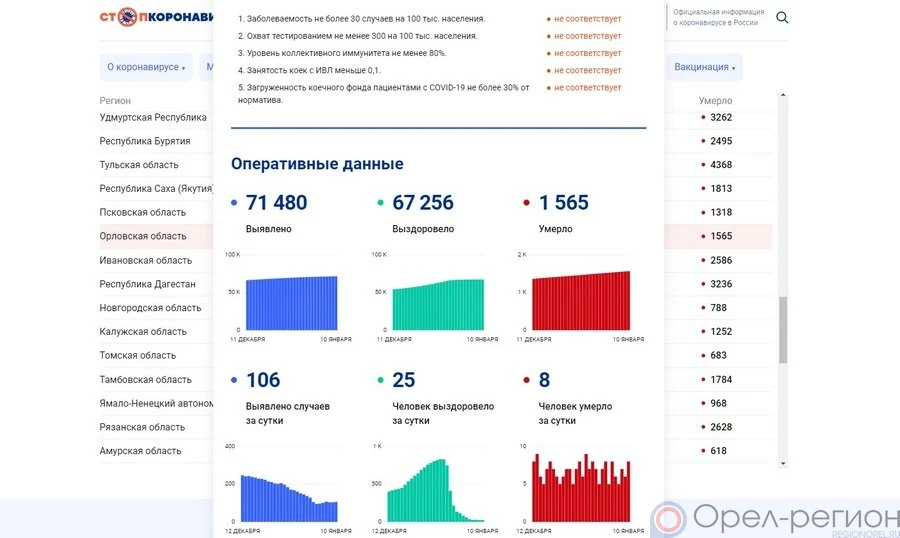This screenshot has height=538, width=900.
Task: Click the Стопкоронавирус logo
Action: coord(155,17)
